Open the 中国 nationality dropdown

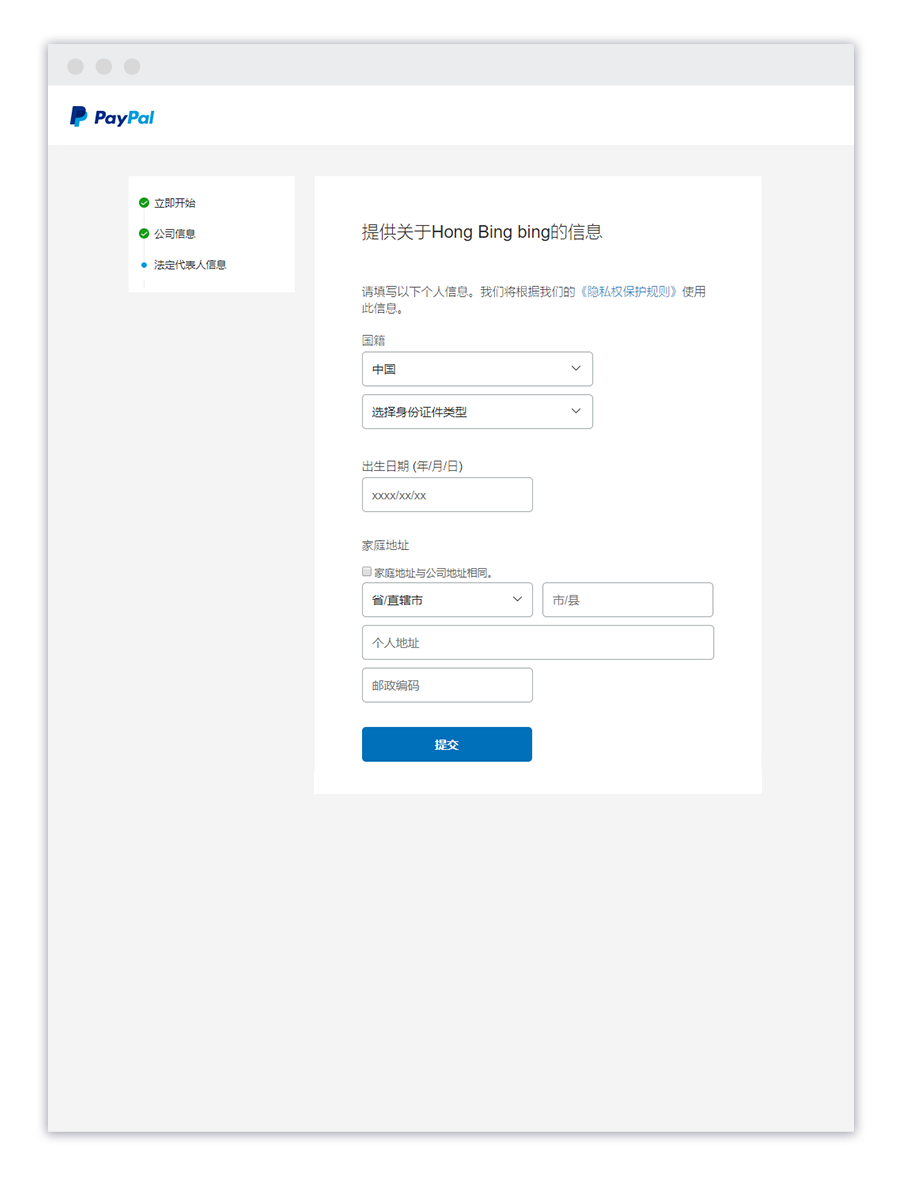(477, 368)
